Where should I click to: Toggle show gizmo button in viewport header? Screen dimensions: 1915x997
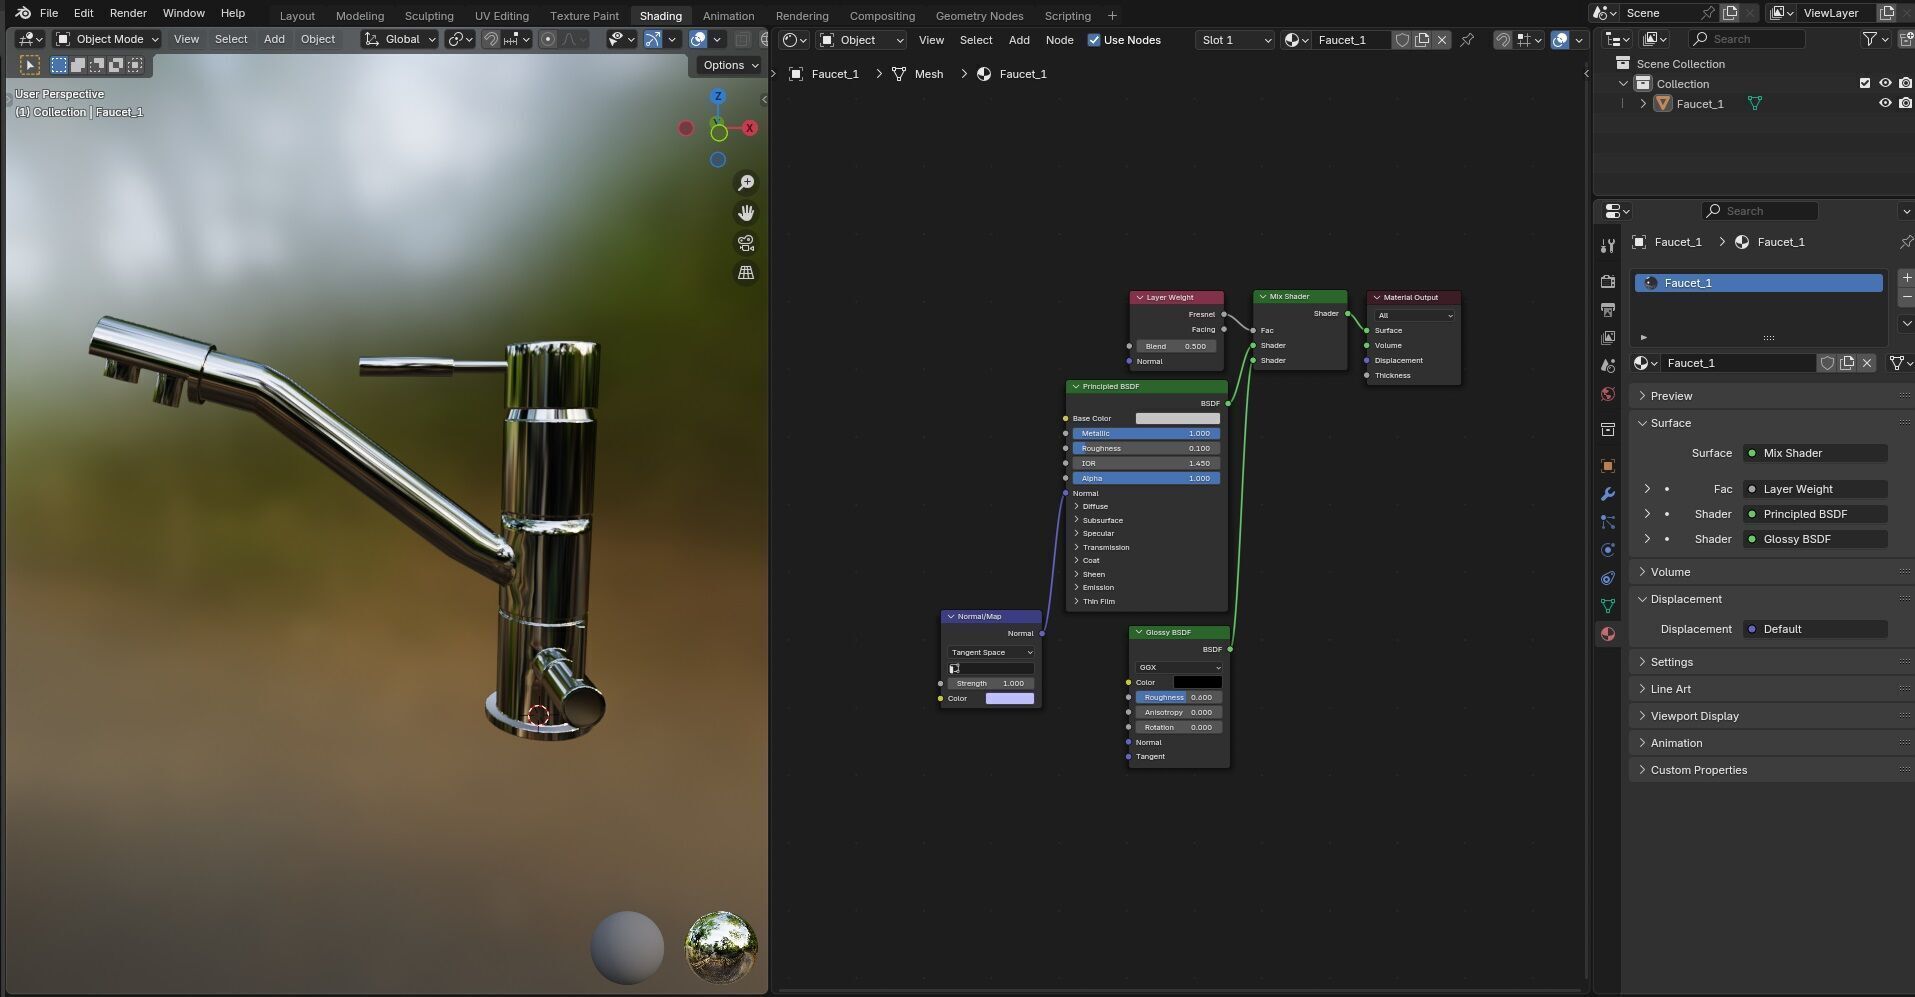pos(652,39)
